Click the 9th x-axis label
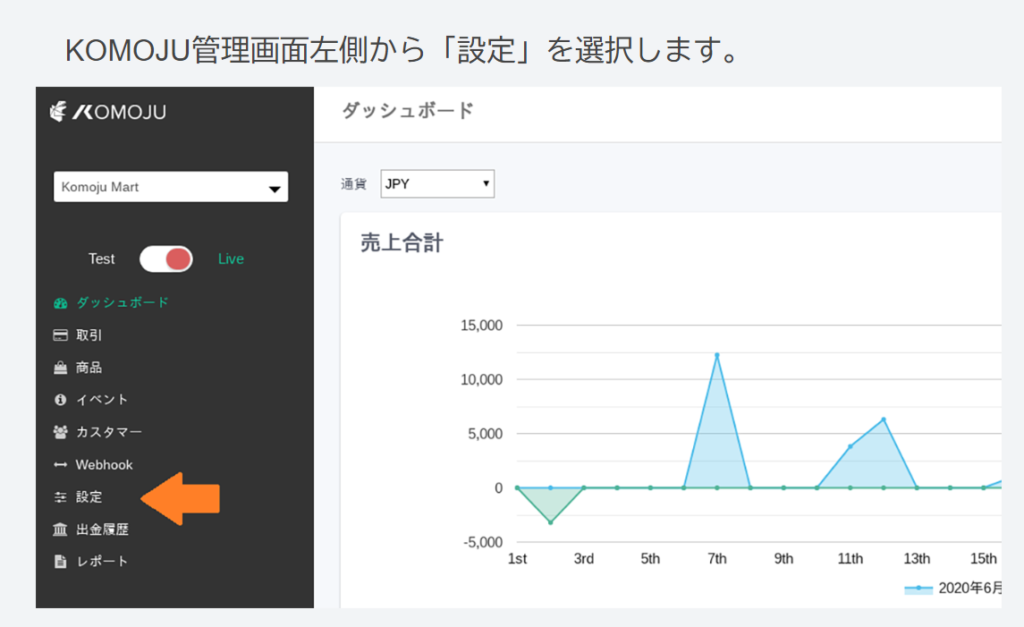This screenshot has width=1024, height=627. pos(784,558)
